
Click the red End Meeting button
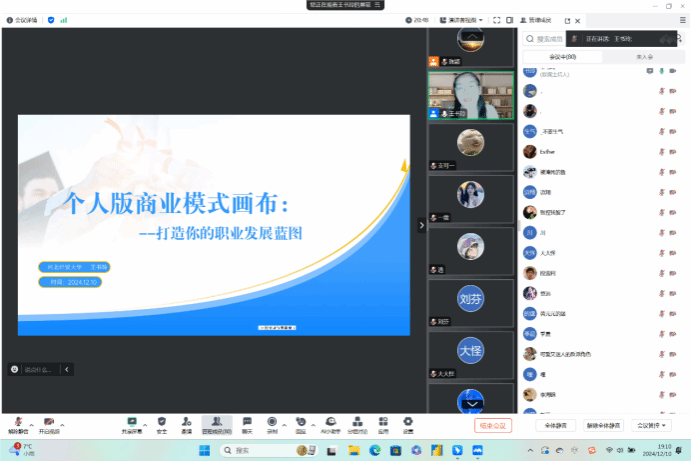(493, 426)
